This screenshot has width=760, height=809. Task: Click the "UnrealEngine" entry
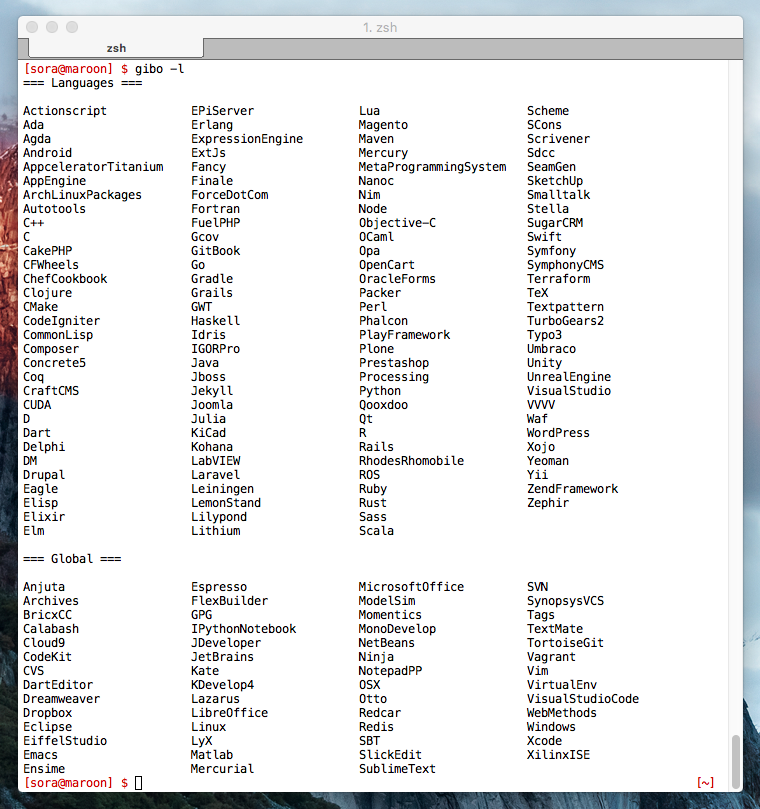(569, 377)
